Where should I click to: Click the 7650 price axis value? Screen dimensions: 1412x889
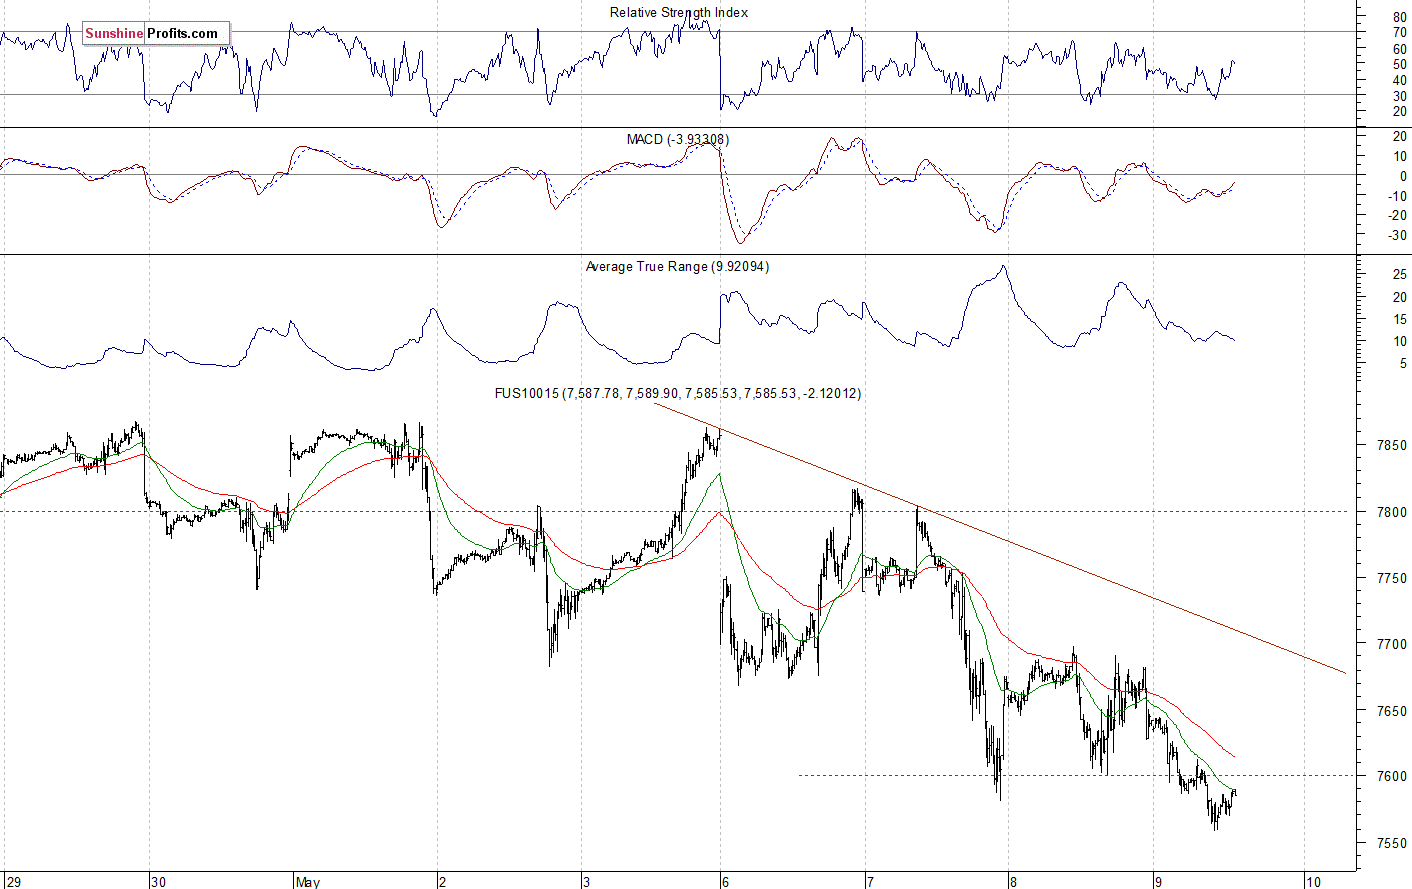click(1391, 710)
